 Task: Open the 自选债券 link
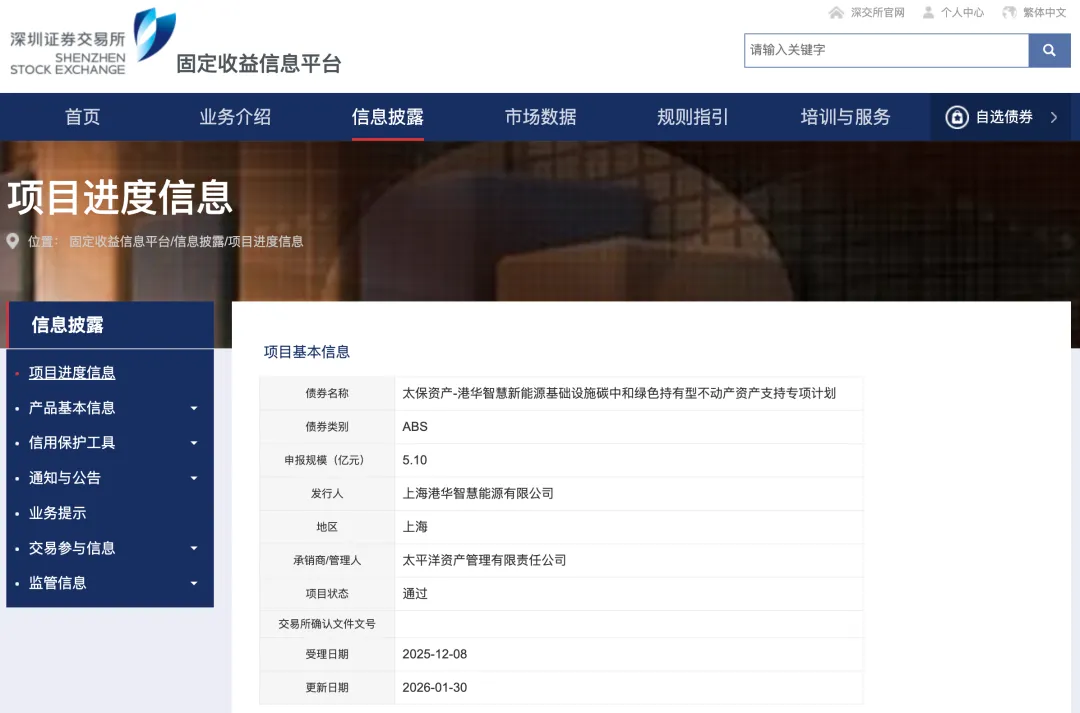point(1004,117)
